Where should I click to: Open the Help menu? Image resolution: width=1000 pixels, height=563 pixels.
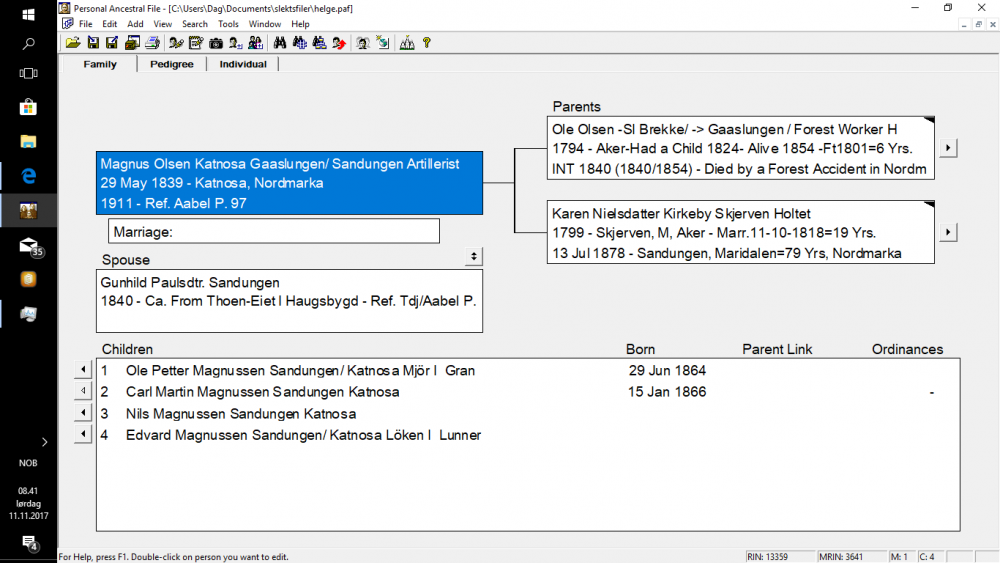[300, 24]
